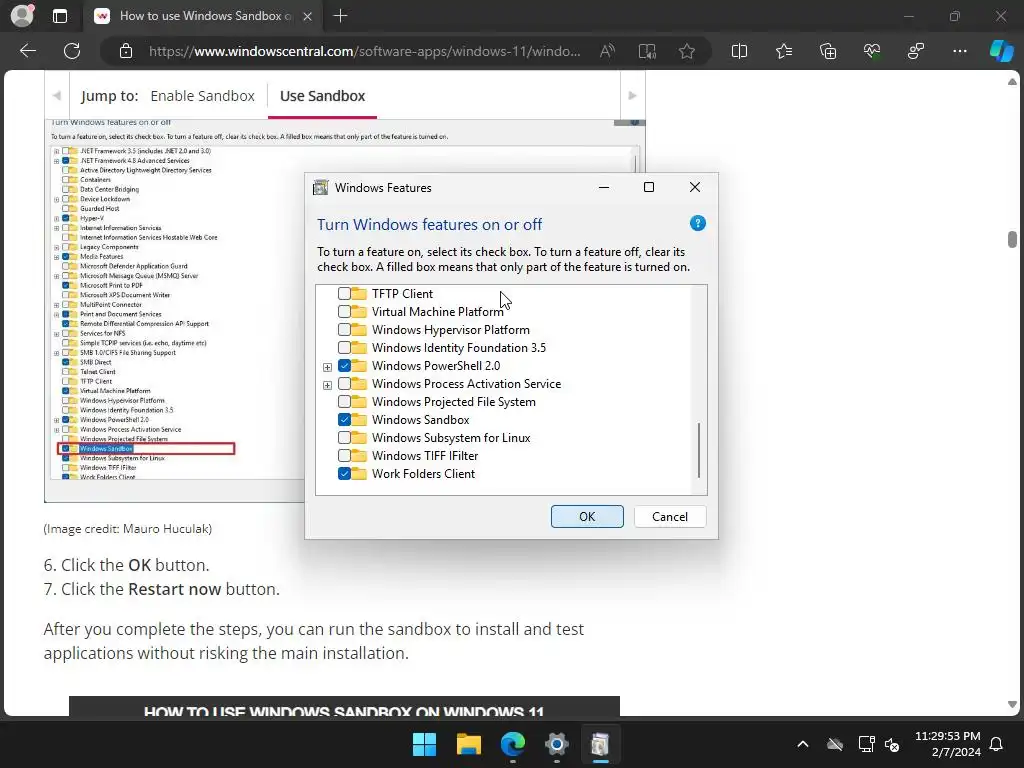Screen dimensions: 1024x768
Task: Click the features list scrollbar thumb
Action: [699, 450]
